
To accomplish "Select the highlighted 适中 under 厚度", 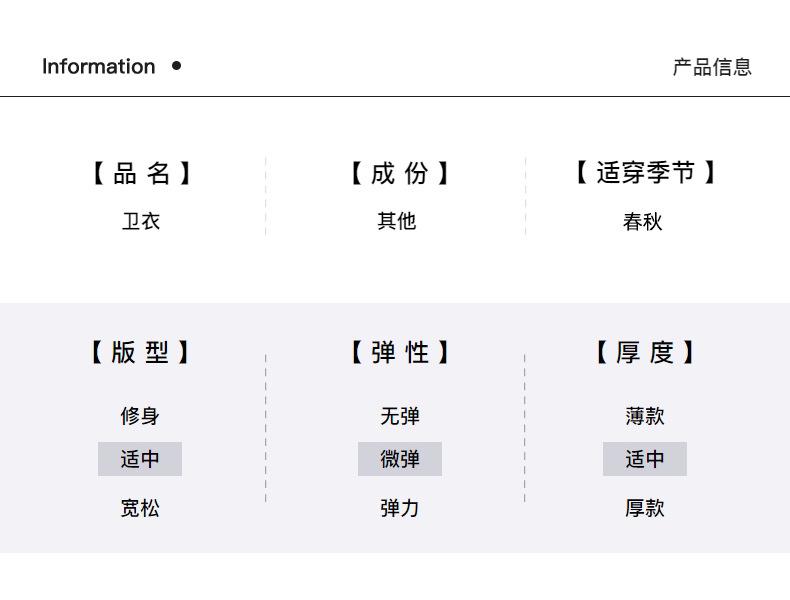I will click(x=645, y=459).
